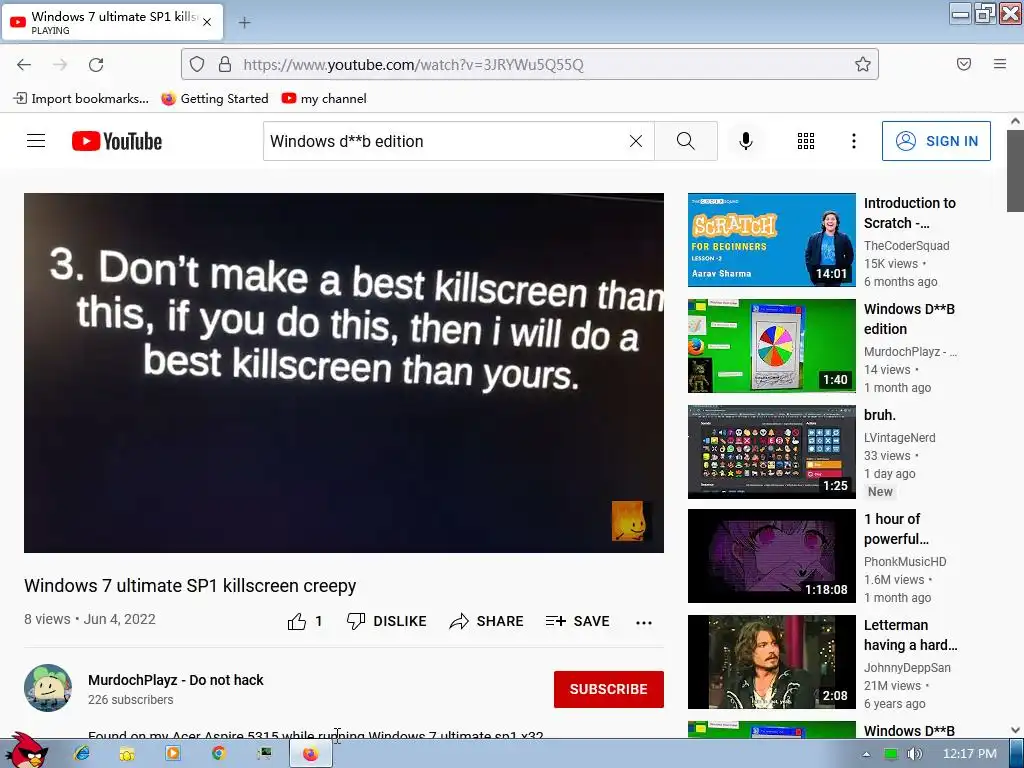Show hidden system tray icons
This screenshot has width=1024, height=768.
pos(866,754)
